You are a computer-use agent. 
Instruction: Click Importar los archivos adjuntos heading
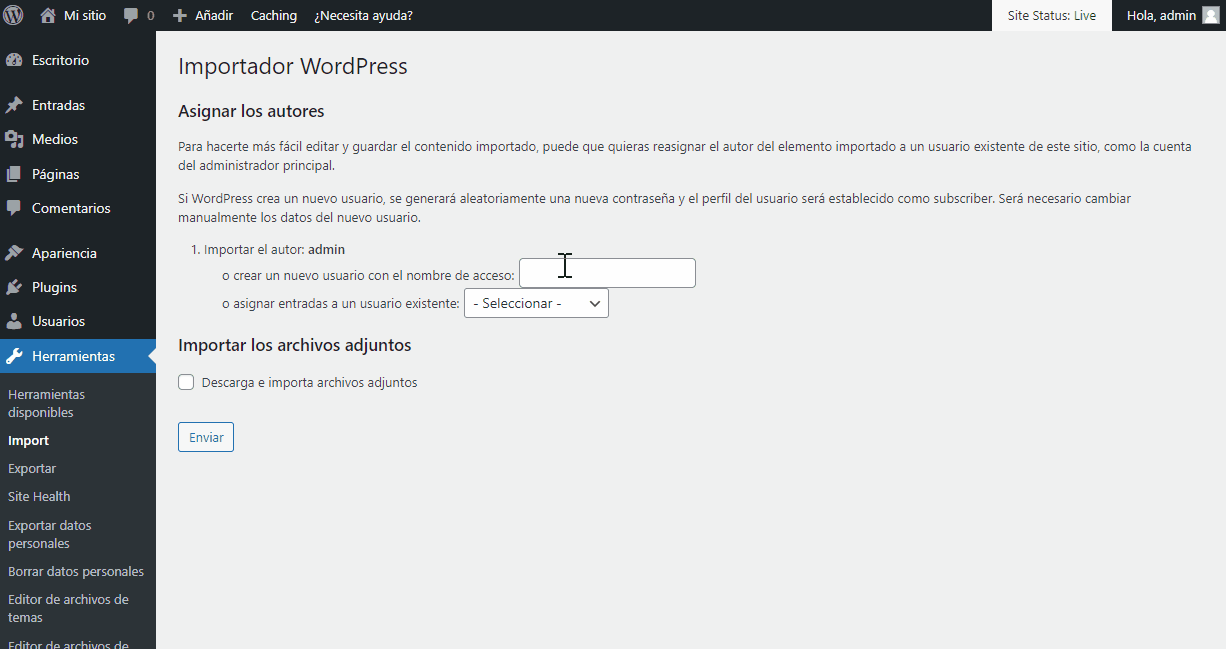pyautogui.click(x=295, y=345)
